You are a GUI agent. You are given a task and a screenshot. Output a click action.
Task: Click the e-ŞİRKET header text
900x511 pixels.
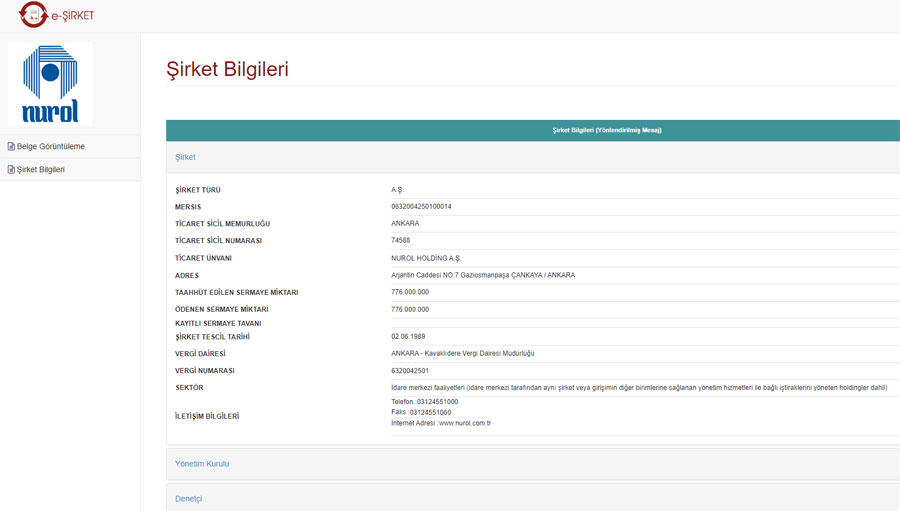(x=72, y=16)
